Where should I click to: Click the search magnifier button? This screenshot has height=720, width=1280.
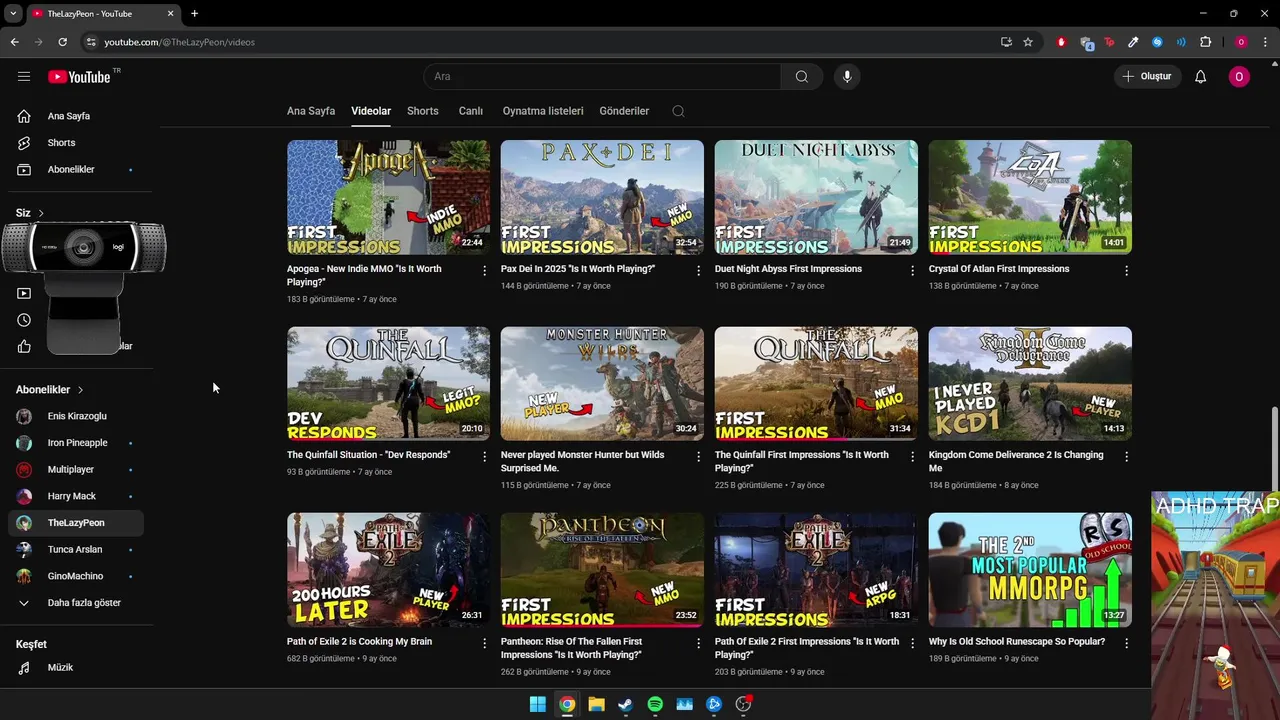[x=802, y=77]
